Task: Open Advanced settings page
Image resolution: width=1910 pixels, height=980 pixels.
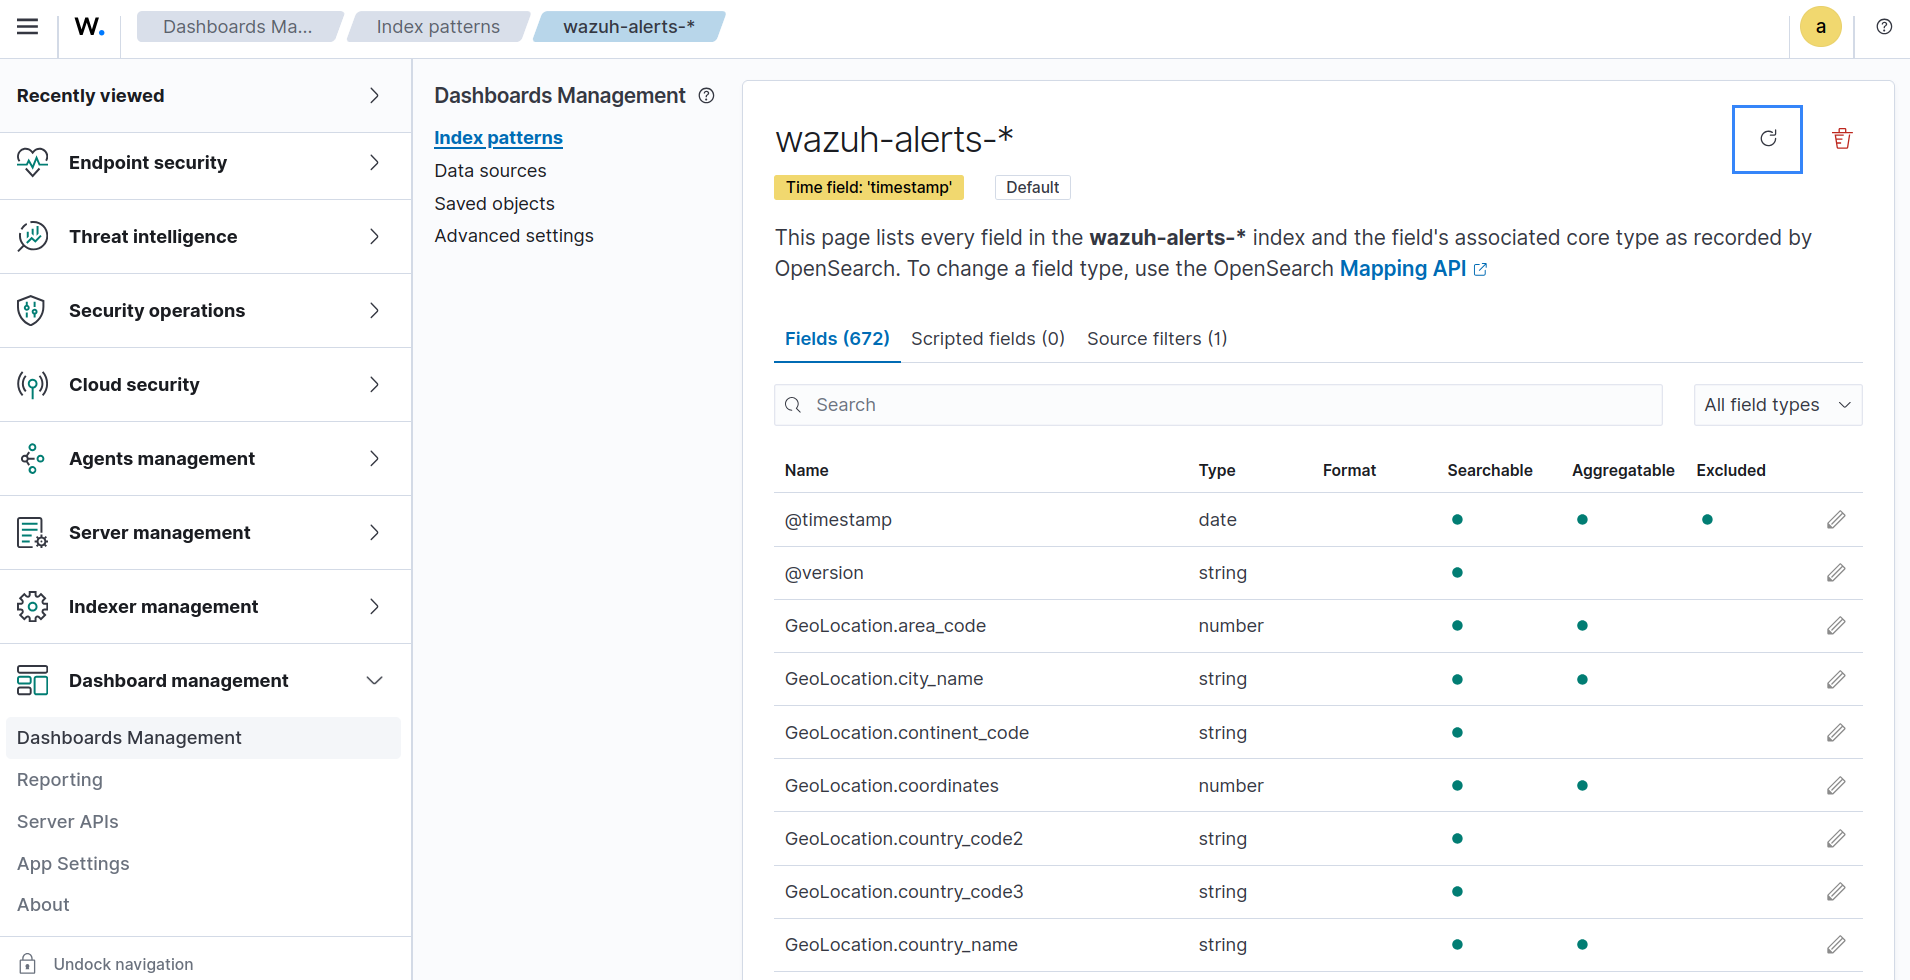Action: coord(514,236)
